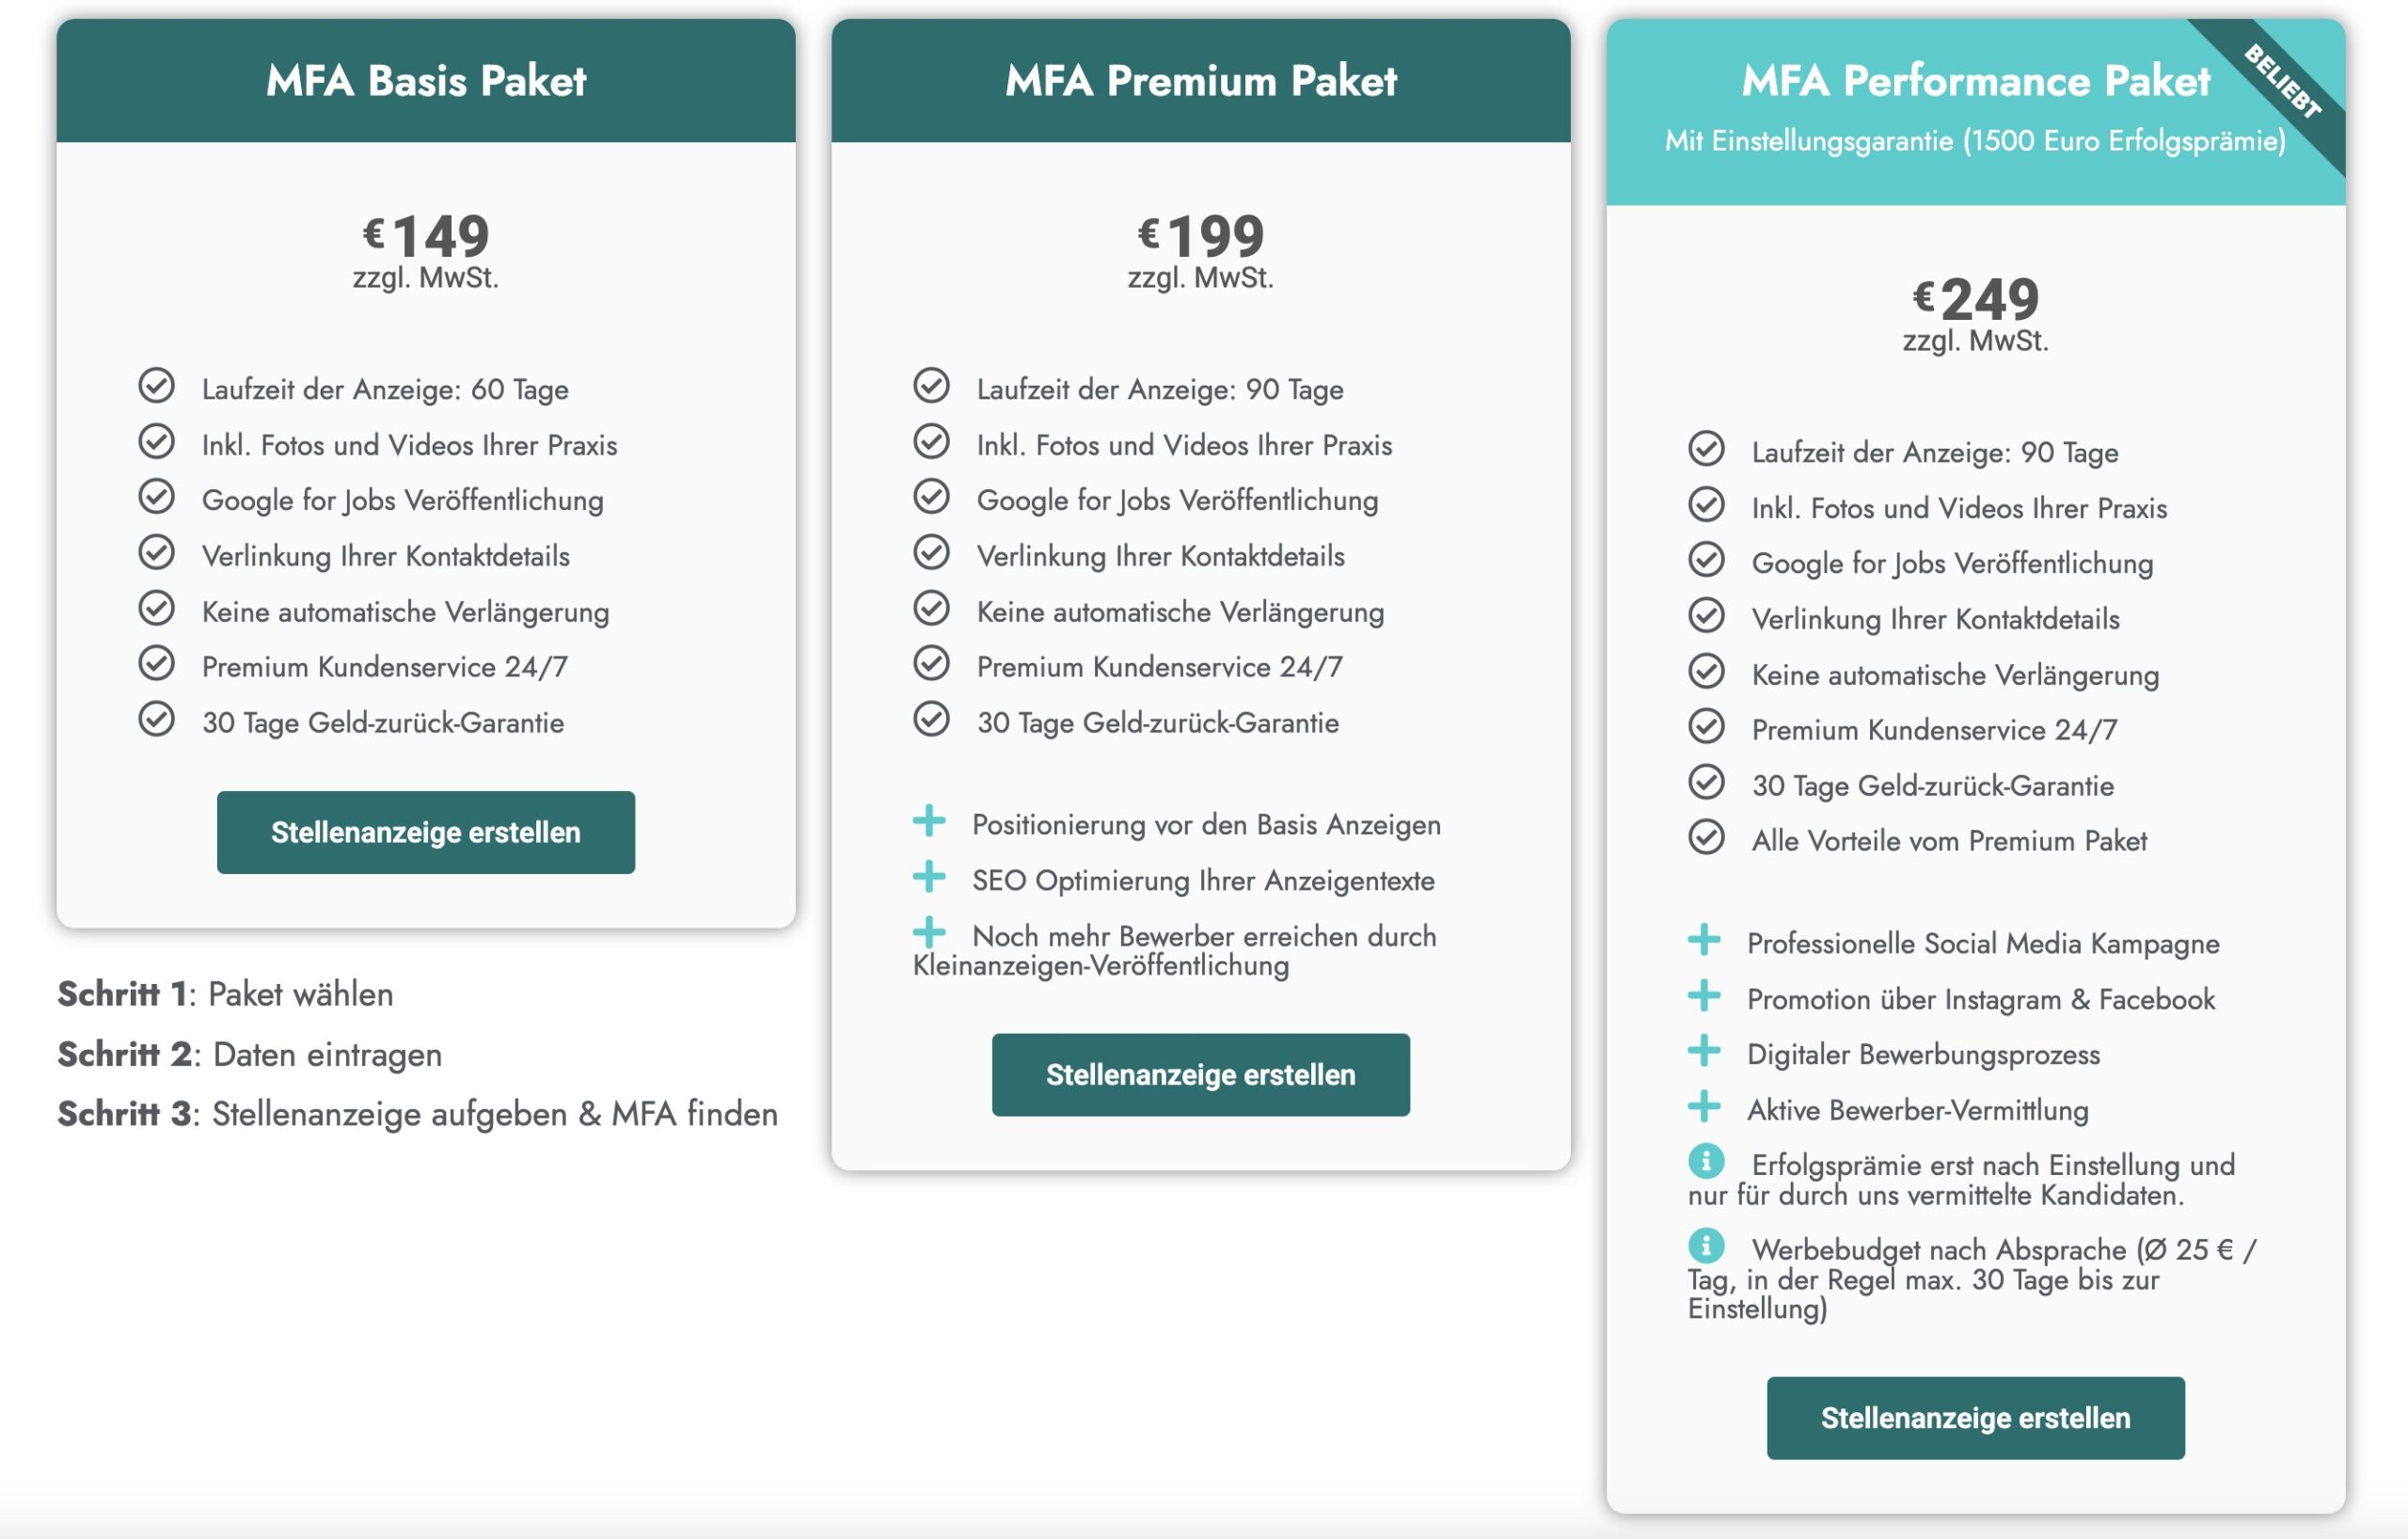Viewport: 2408px width, 1539px height.
Task: Click the €249 price in Performance Paket
Action: [x=1975, y=299]
